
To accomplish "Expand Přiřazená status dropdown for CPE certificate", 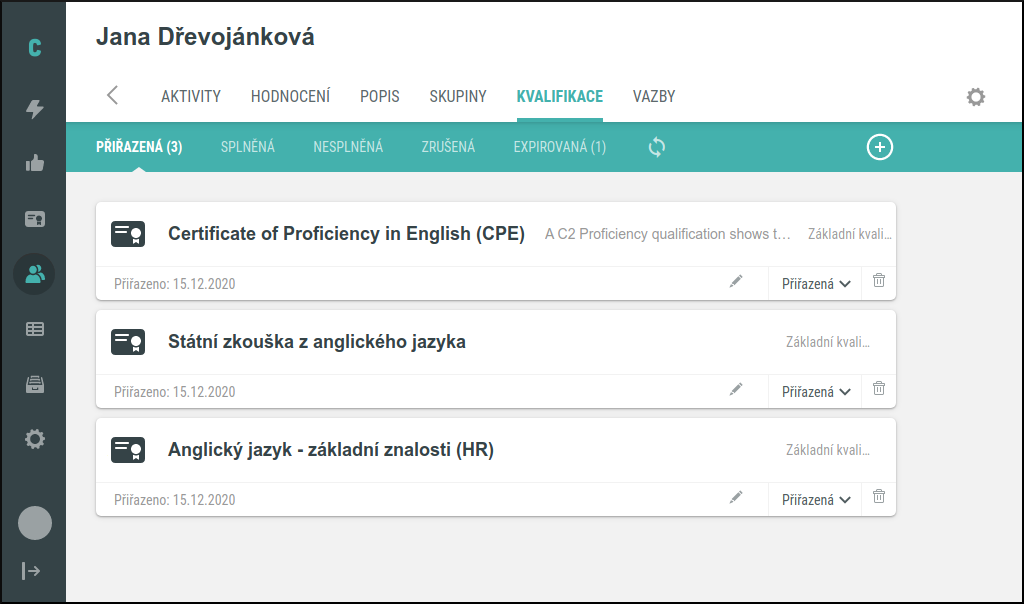I will tap(815, 284).
